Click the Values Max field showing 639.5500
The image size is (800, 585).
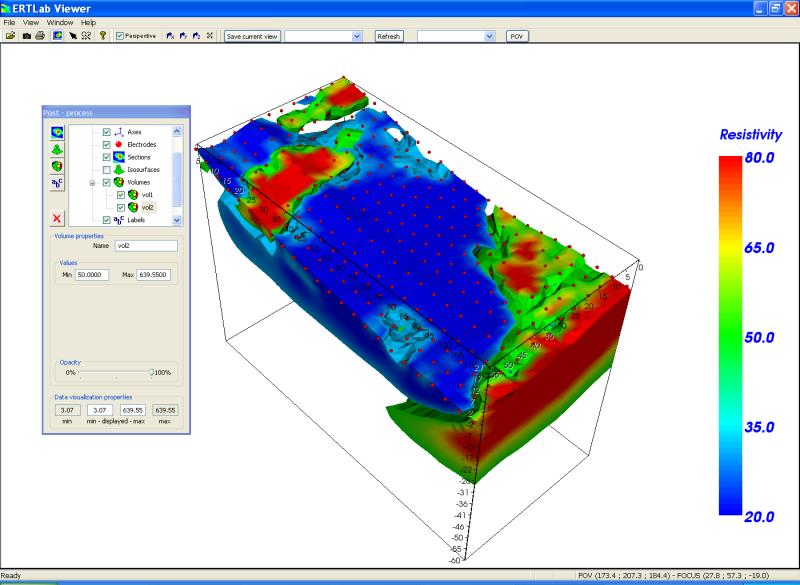coord(153,274)
